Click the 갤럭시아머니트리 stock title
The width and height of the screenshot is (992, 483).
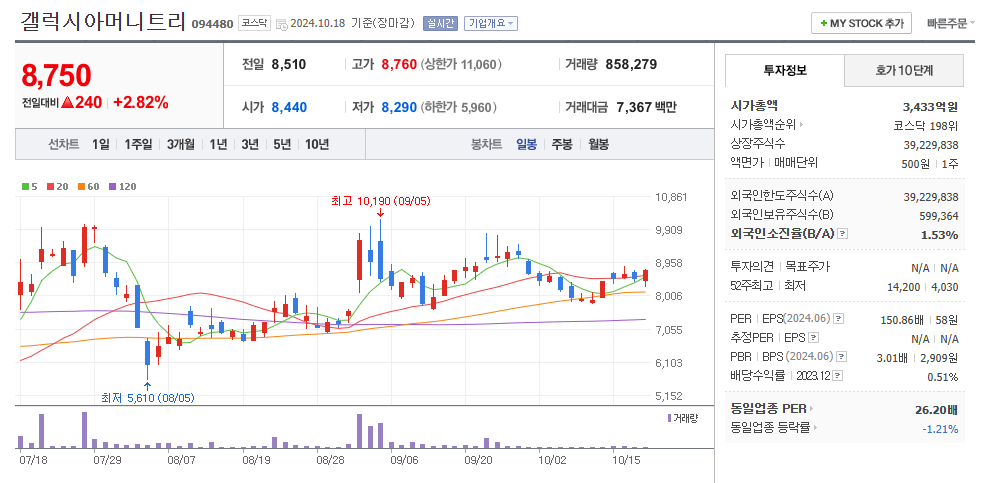click(103, 22)
